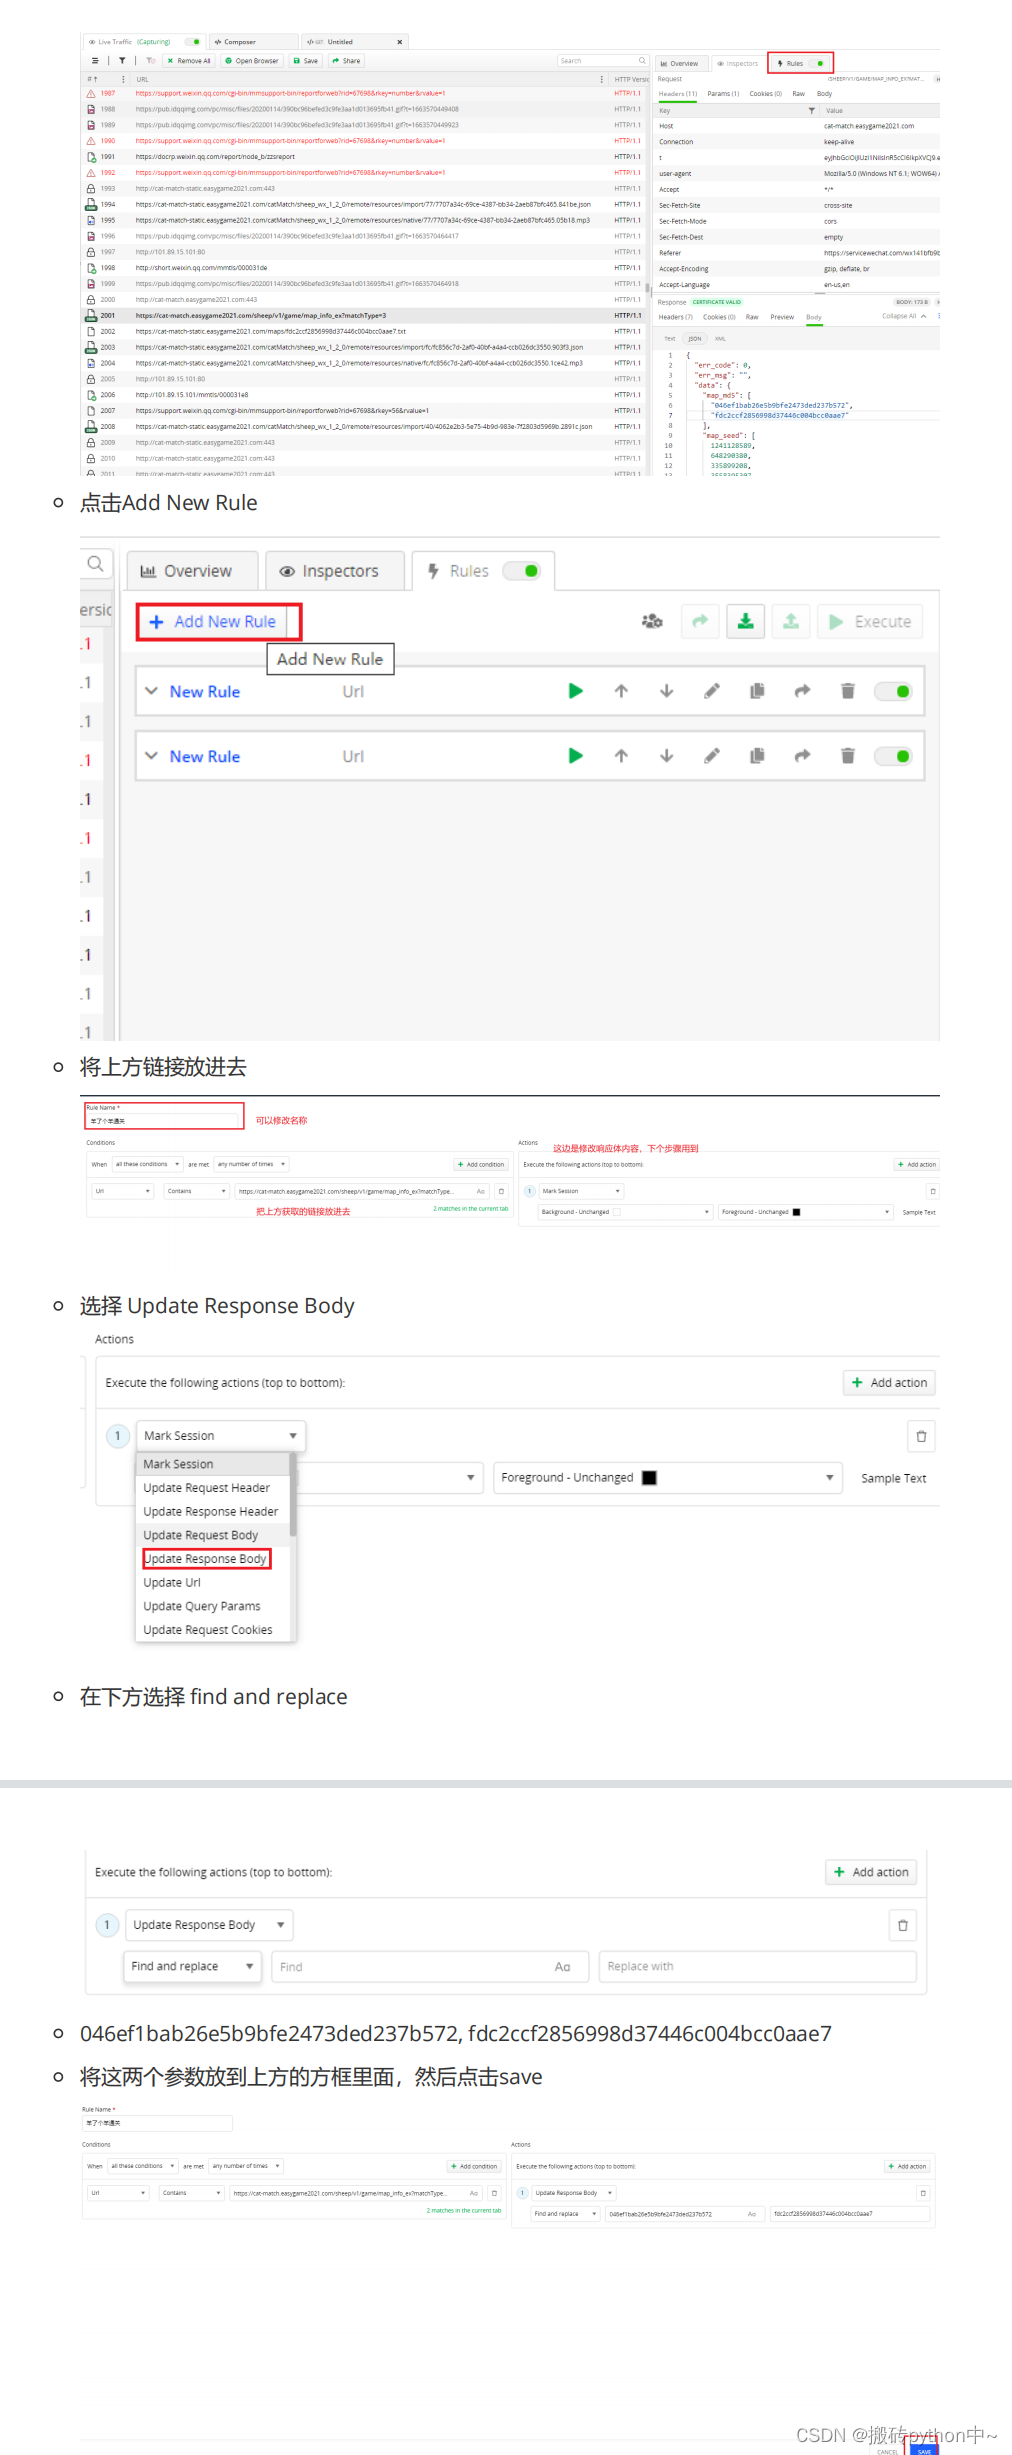Click the small black Foreground color swatch
The width and height of the screenshot is (1012, 2455).
click(796, 1212)
